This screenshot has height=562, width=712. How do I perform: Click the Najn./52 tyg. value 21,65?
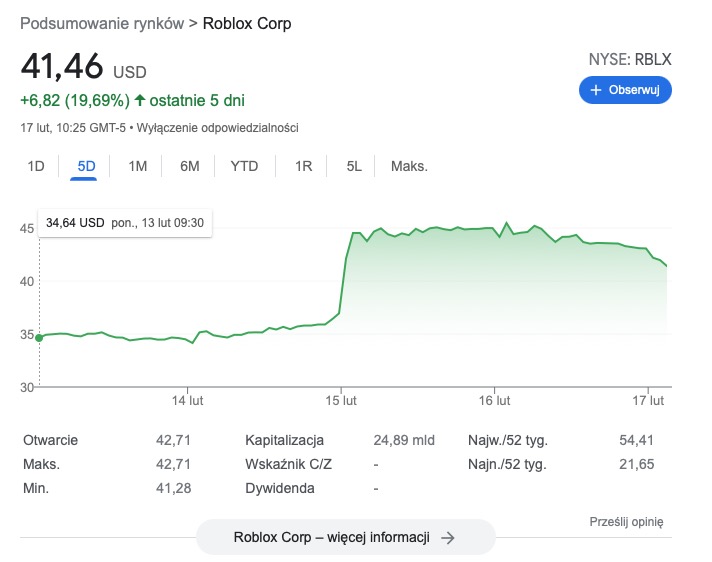tap(637, 464)
